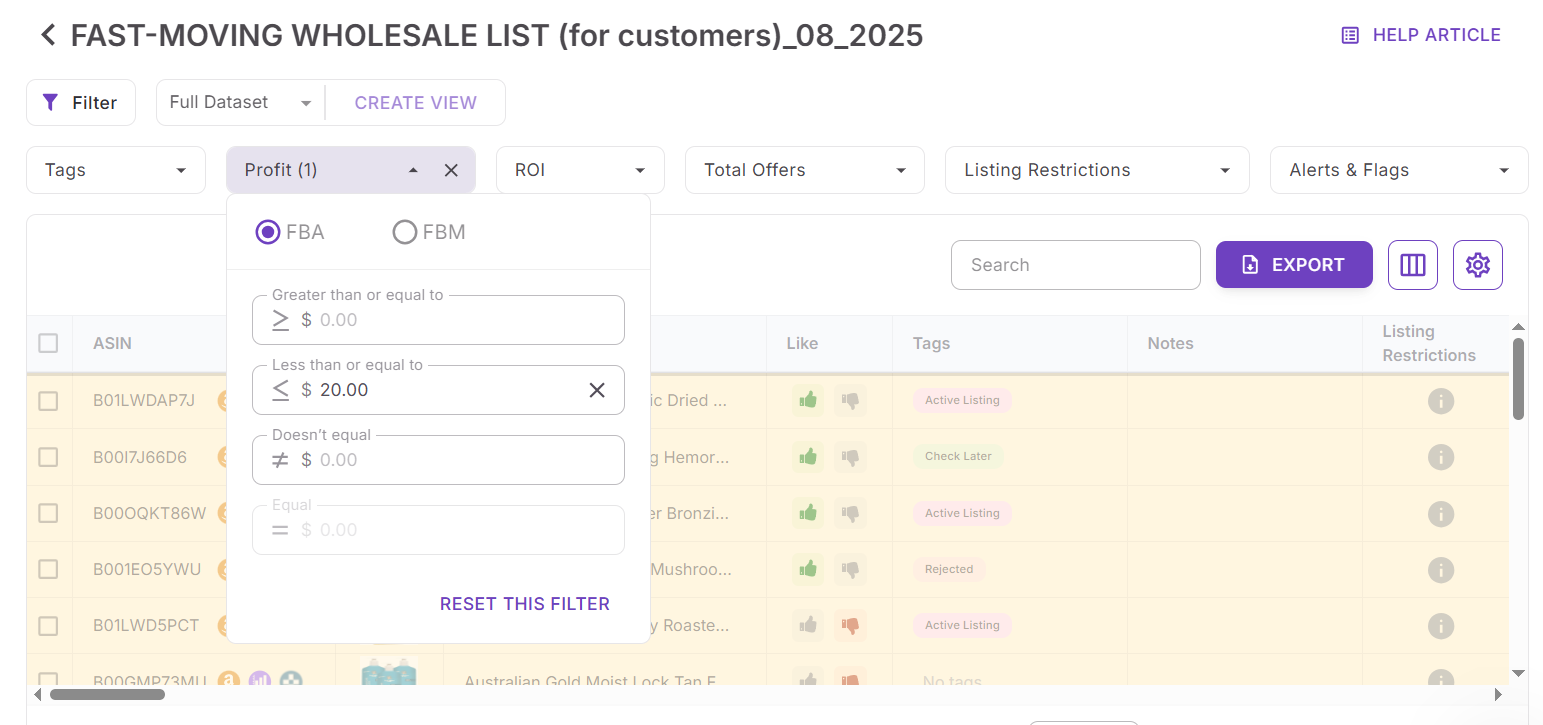This screenshot has height=725, width=1543.
Task: Select the FBM radio button
Action: (x=405, y=233)
